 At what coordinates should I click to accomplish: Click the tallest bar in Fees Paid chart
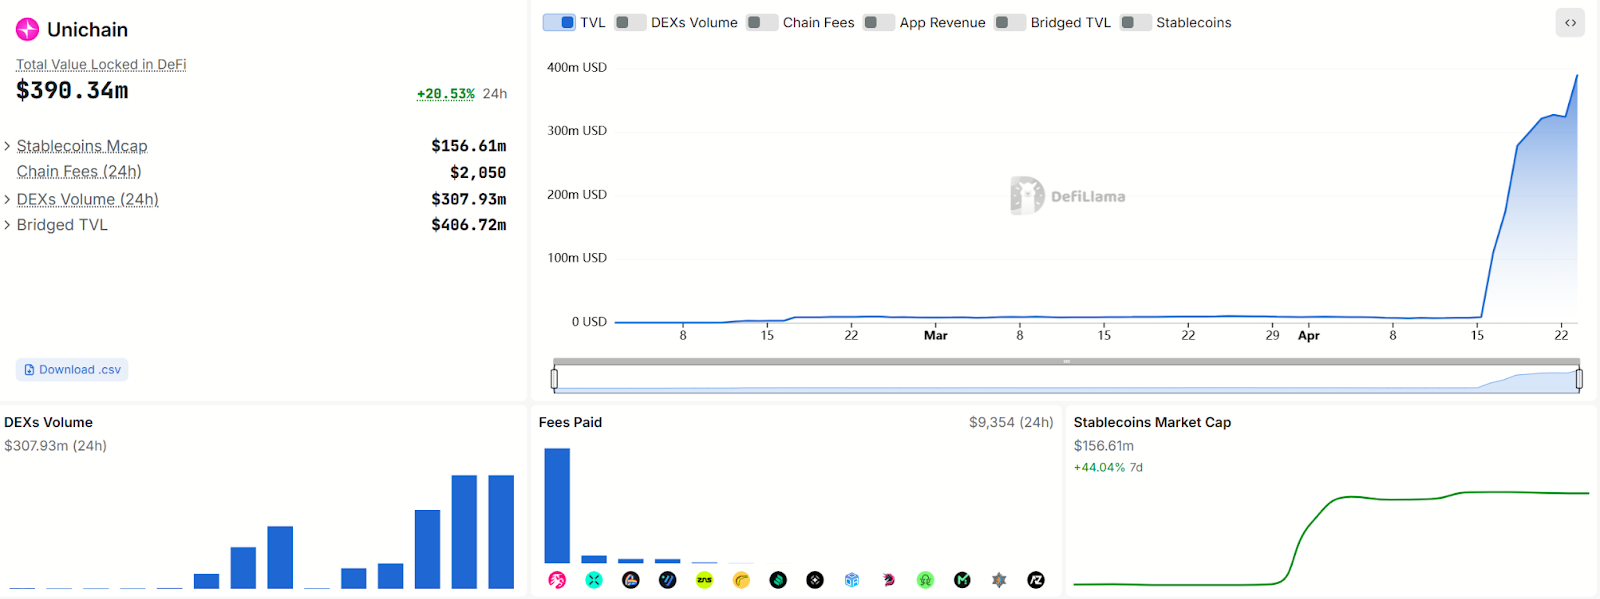[557, 505]
